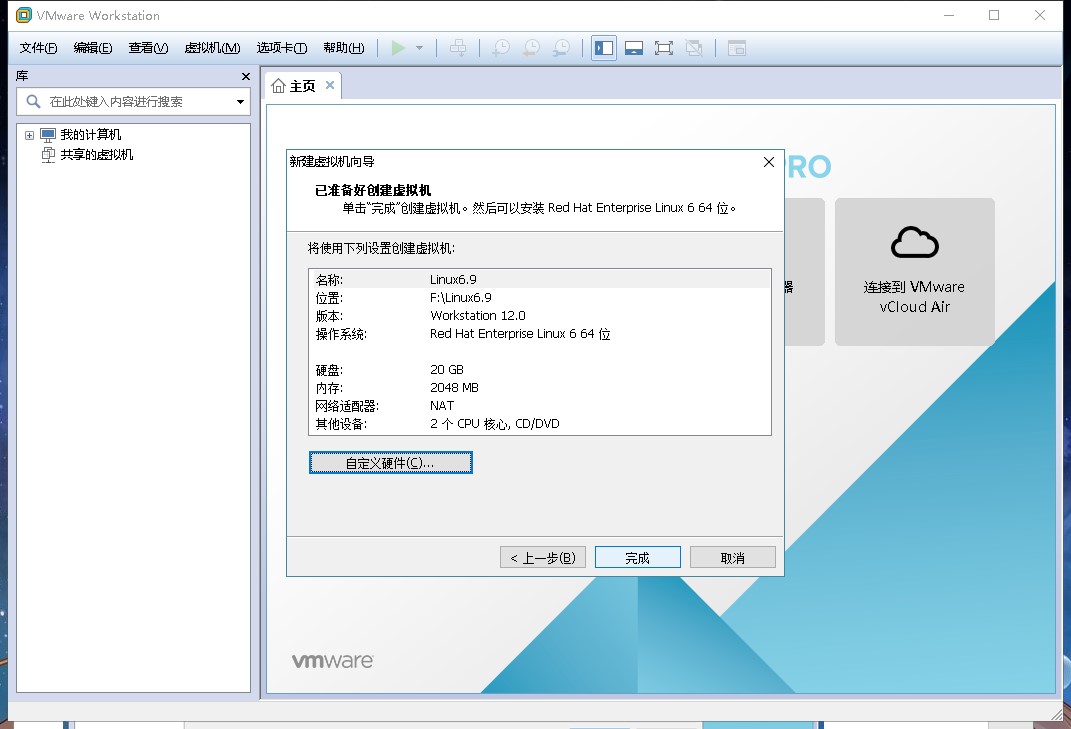Switch to the 主页 tab
This screenshot has height=729, width=1071.
303,86
